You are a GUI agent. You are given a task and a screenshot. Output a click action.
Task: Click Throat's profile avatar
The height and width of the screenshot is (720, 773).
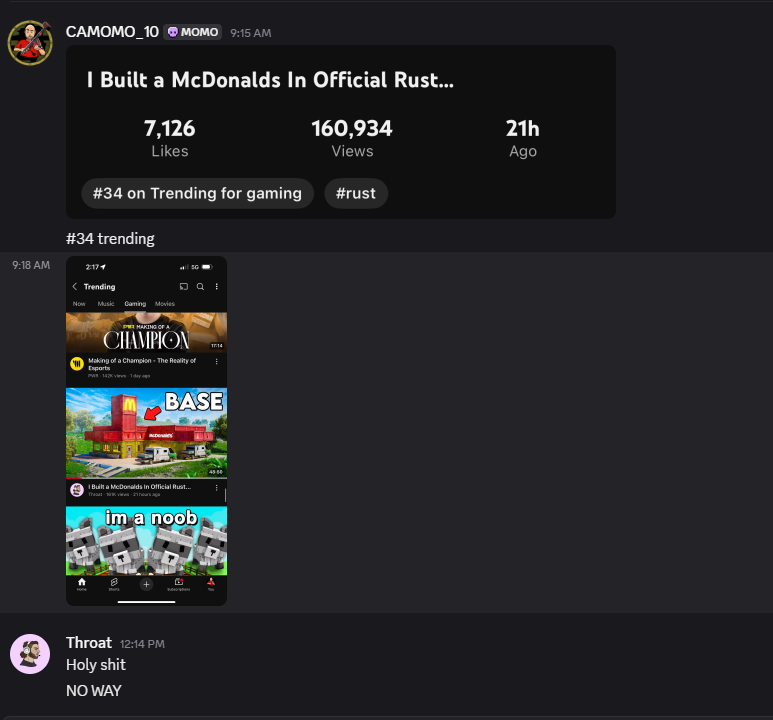tap(30, 654)
